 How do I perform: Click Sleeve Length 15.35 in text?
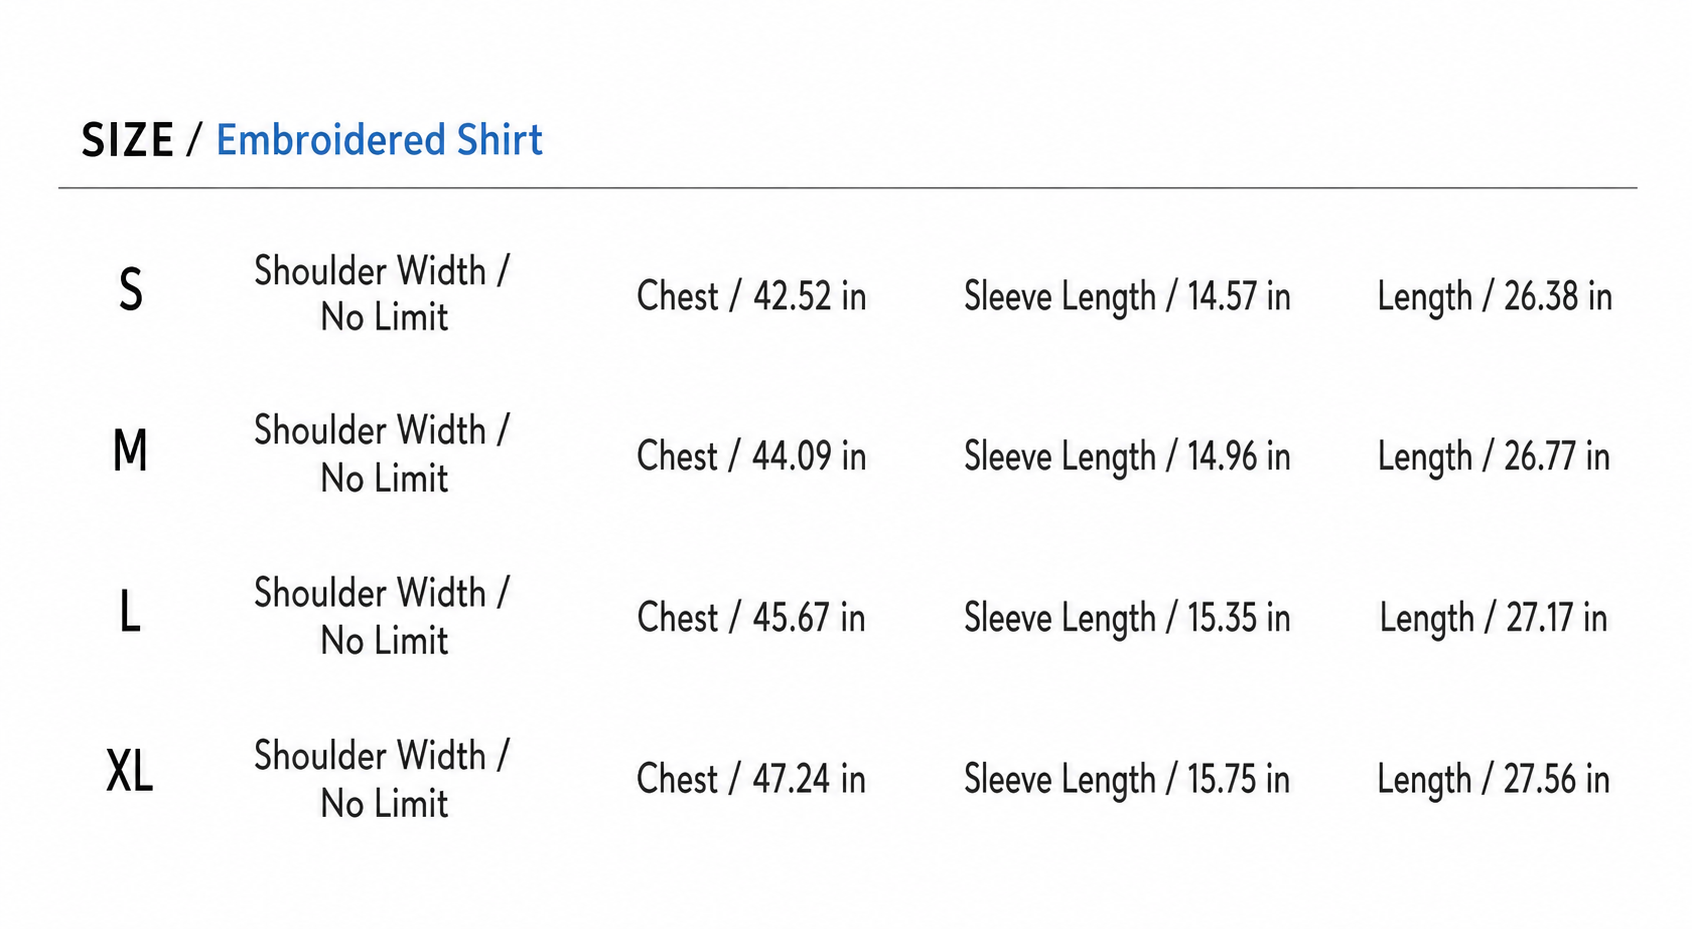1127,618
